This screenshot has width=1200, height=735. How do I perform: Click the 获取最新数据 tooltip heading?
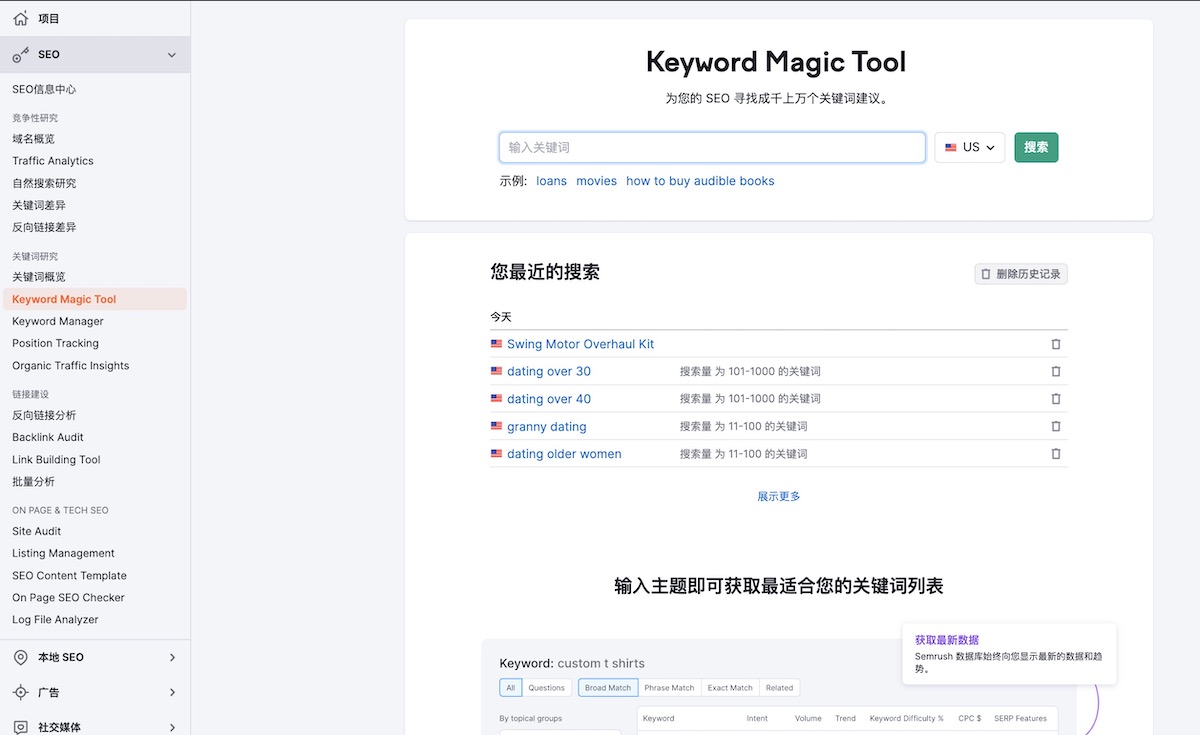click(947, 640)
